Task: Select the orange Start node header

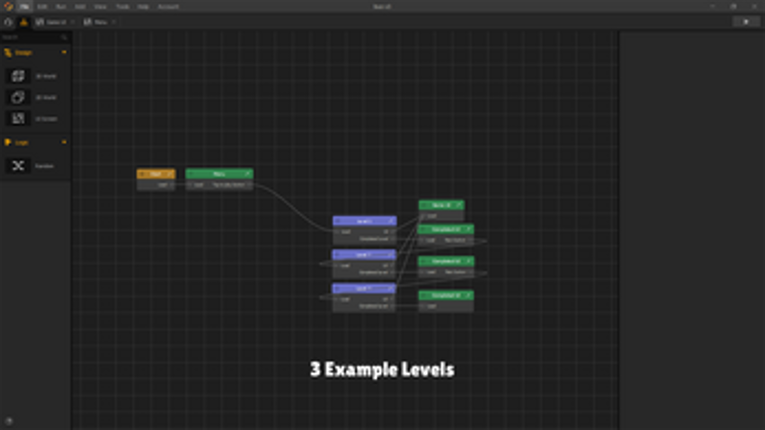Action: click(x=153, y=174)
